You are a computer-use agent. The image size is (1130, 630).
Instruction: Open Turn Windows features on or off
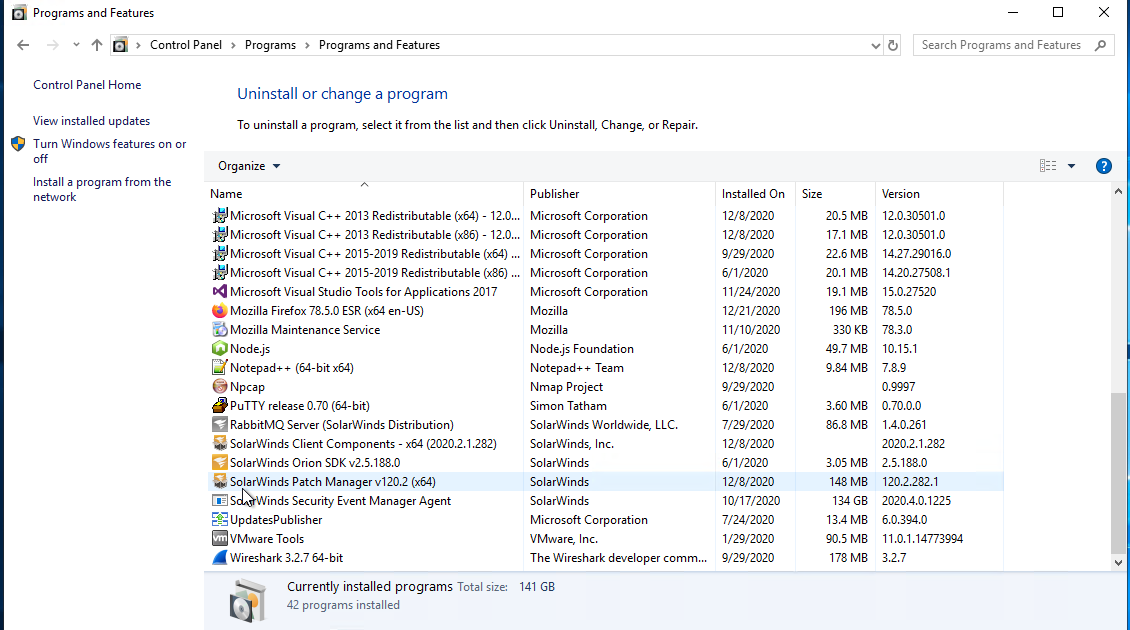pyautogui.click(x=110, y=151)
